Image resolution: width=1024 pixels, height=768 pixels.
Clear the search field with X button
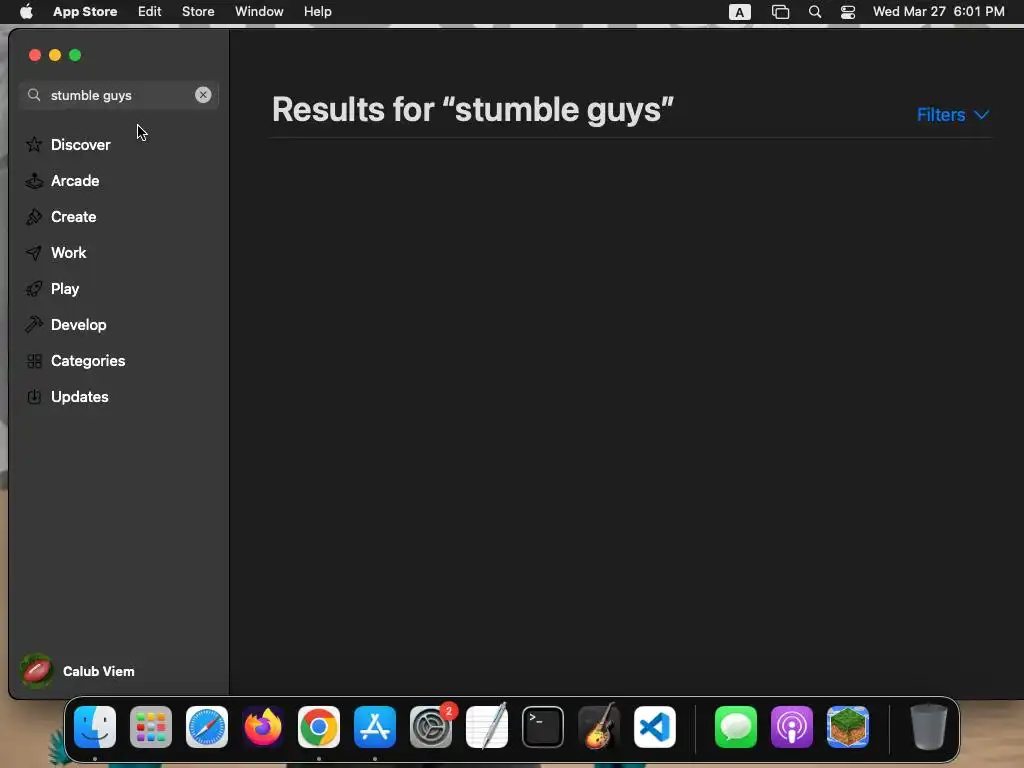click(x=203, y=95)
